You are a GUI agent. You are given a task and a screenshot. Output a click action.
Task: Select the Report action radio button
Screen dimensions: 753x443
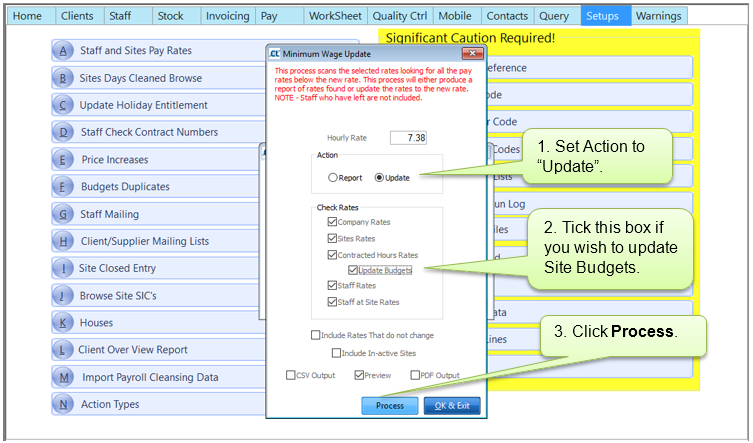333,178
